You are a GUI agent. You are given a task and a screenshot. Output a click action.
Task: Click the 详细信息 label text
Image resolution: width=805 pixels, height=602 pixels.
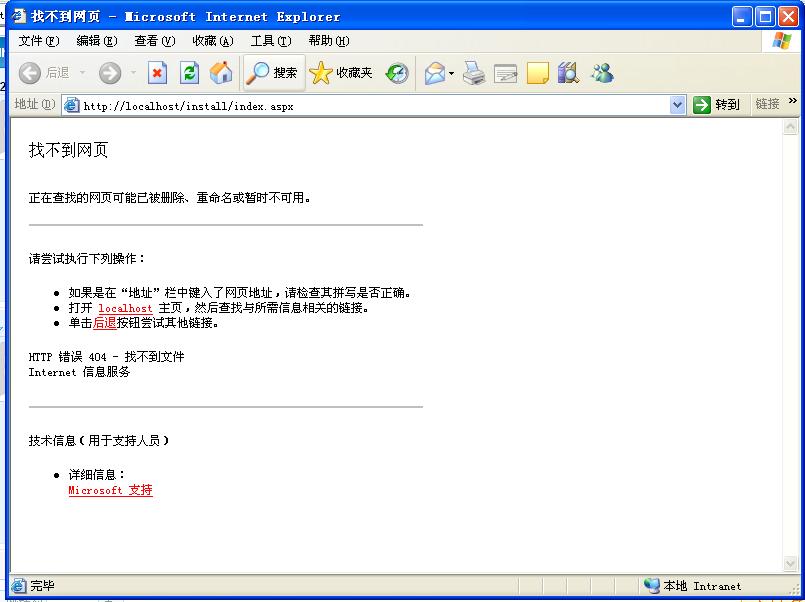[x=97, y=475]
